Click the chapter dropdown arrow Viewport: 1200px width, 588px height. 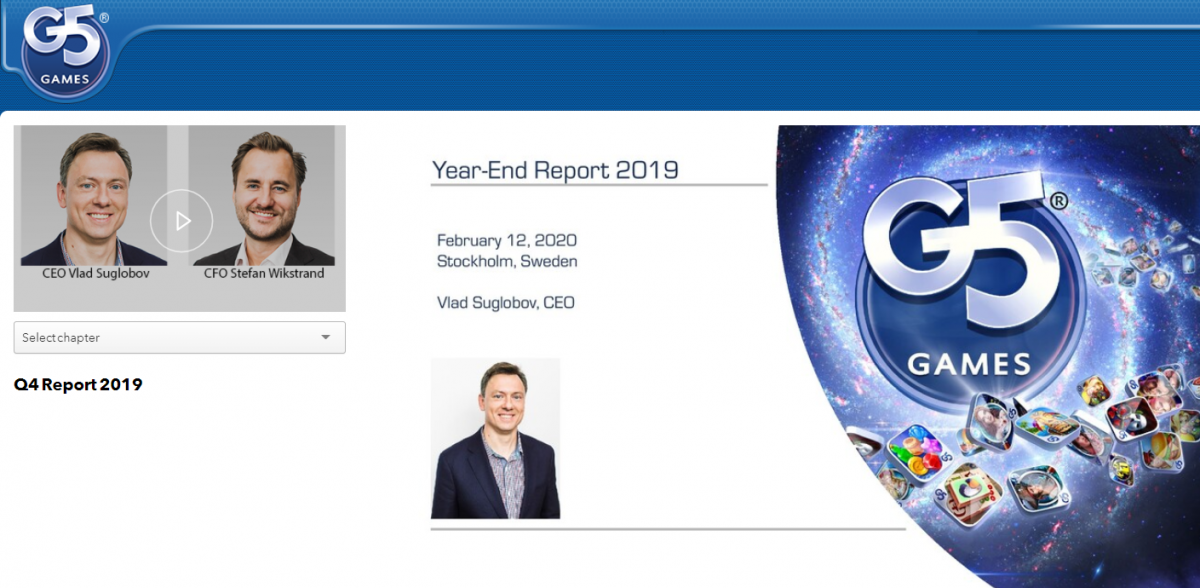pos(325,338)
